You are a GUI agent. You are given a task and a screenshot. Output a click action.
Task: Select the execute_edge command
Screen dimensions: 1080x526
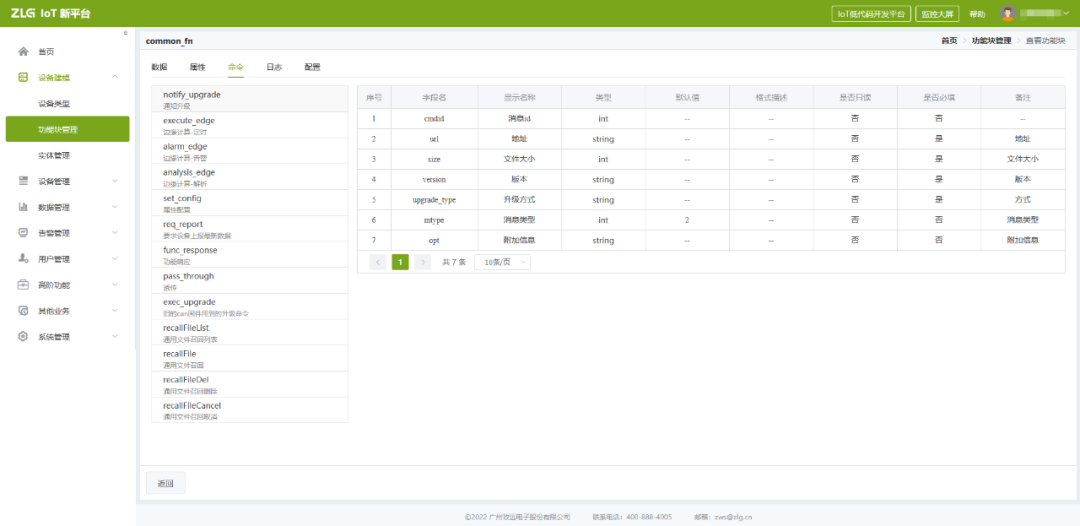pyautogui.click(x=250, y=125)
